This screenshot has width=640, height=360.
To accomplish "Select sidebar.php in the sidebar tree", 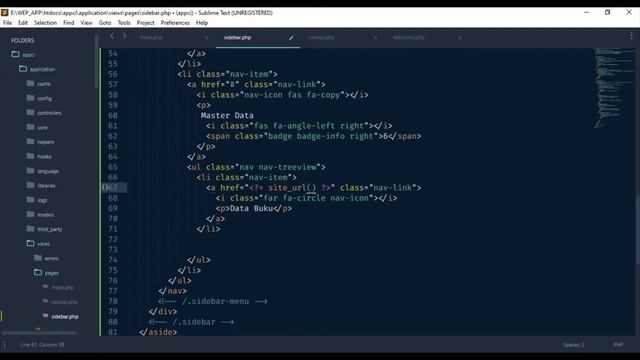I will pyautogui.click(x=65, y=316).
